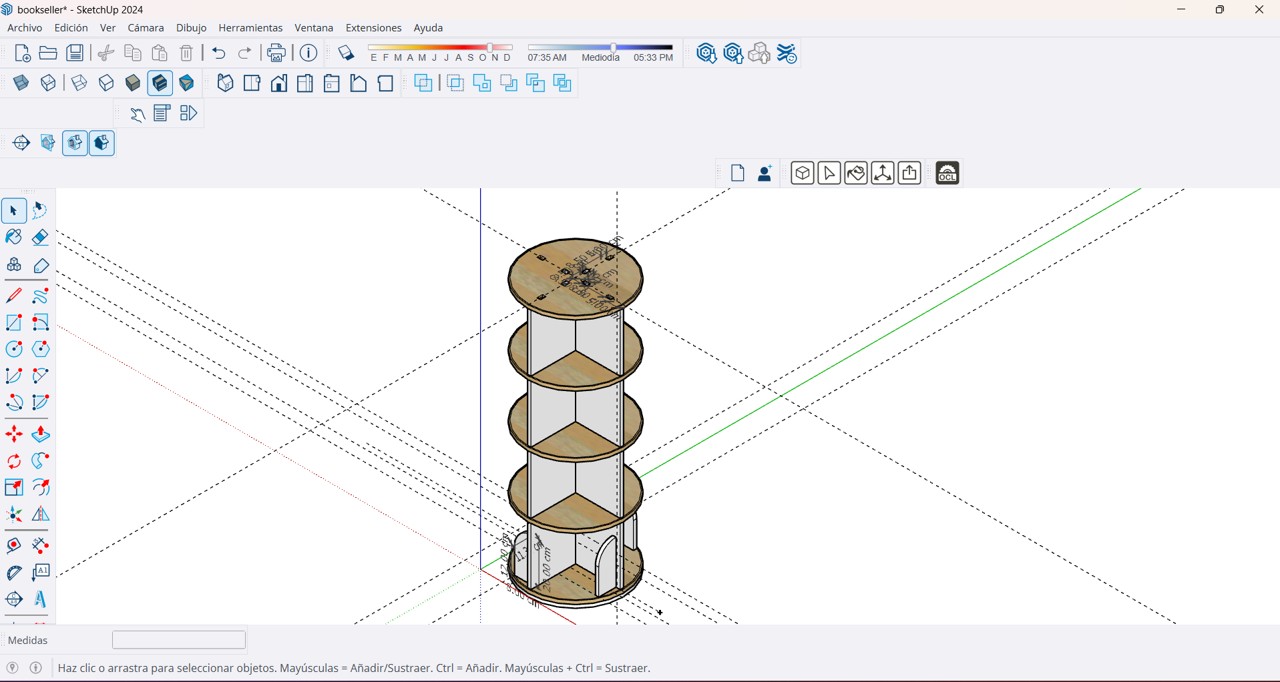Screen dimensions: 1280x682
Task: Select the Rotated Rectangle tool
Action: click(40, 323)
